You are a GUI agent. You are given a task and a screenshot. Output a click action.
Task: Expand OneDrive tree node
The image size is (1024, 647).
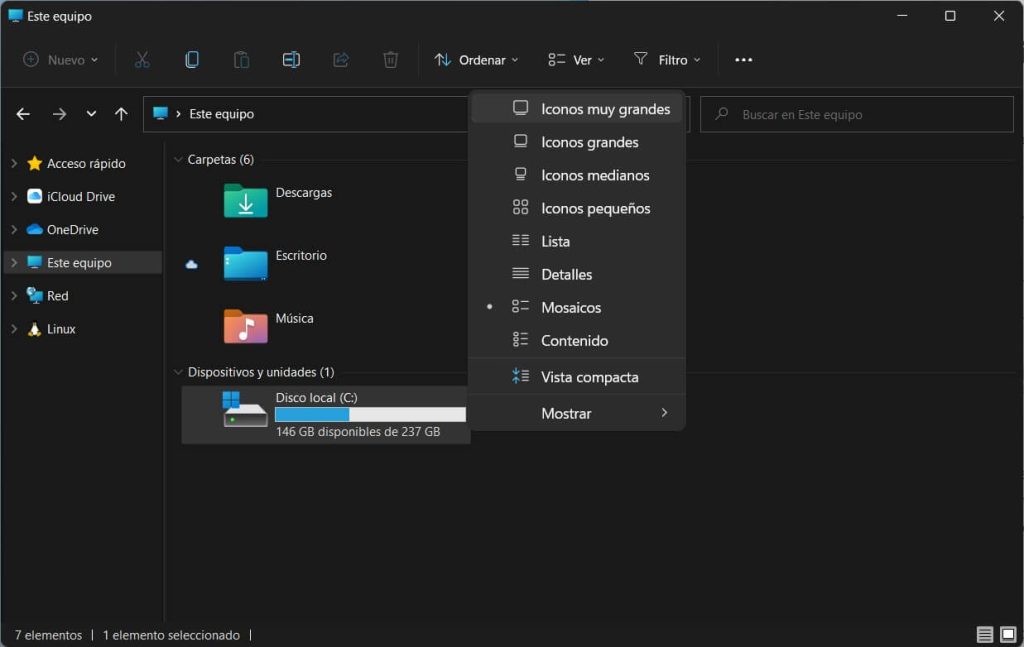click(14, 229)
